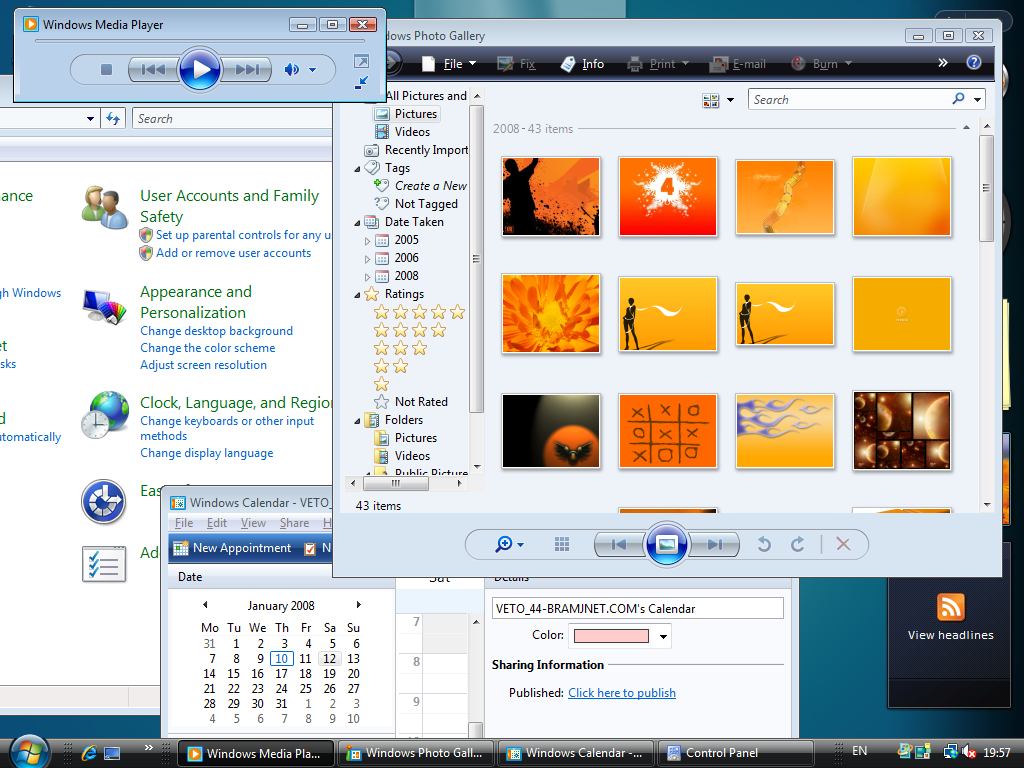Viewport: 1024px width, 768px height.
Task: Collapse the Date Taken node
Action: point(357,223)
